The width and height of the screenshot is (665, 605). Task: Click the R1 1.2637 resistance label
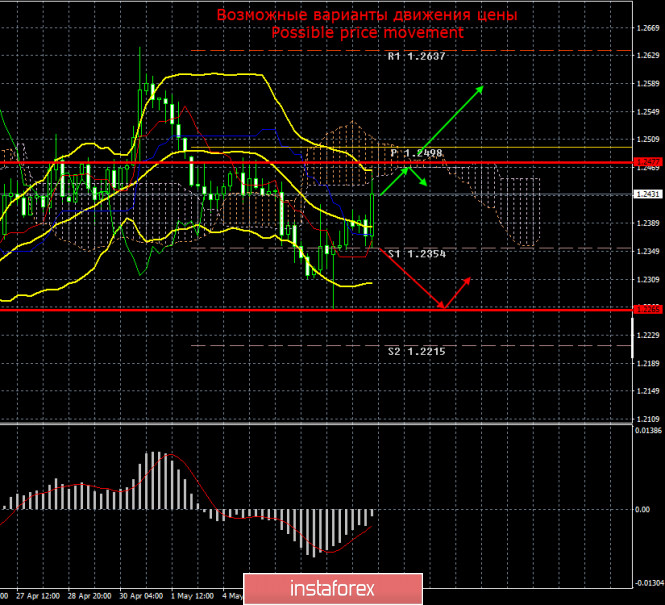pos(416,56)
